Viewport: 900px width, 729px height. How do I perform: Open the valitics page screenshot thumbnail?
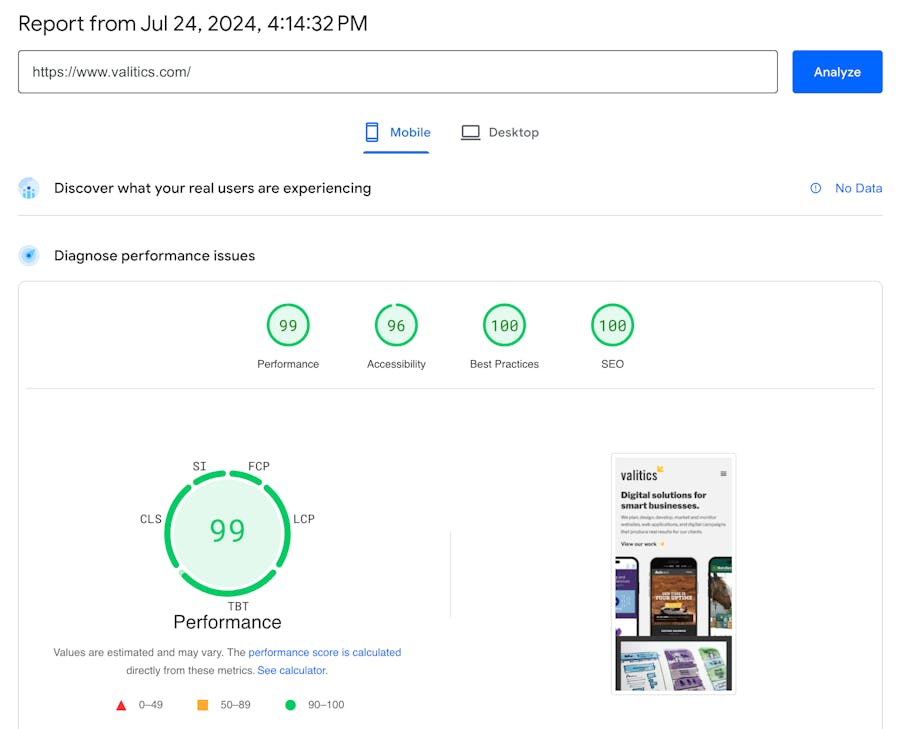[x=673, y=573]
